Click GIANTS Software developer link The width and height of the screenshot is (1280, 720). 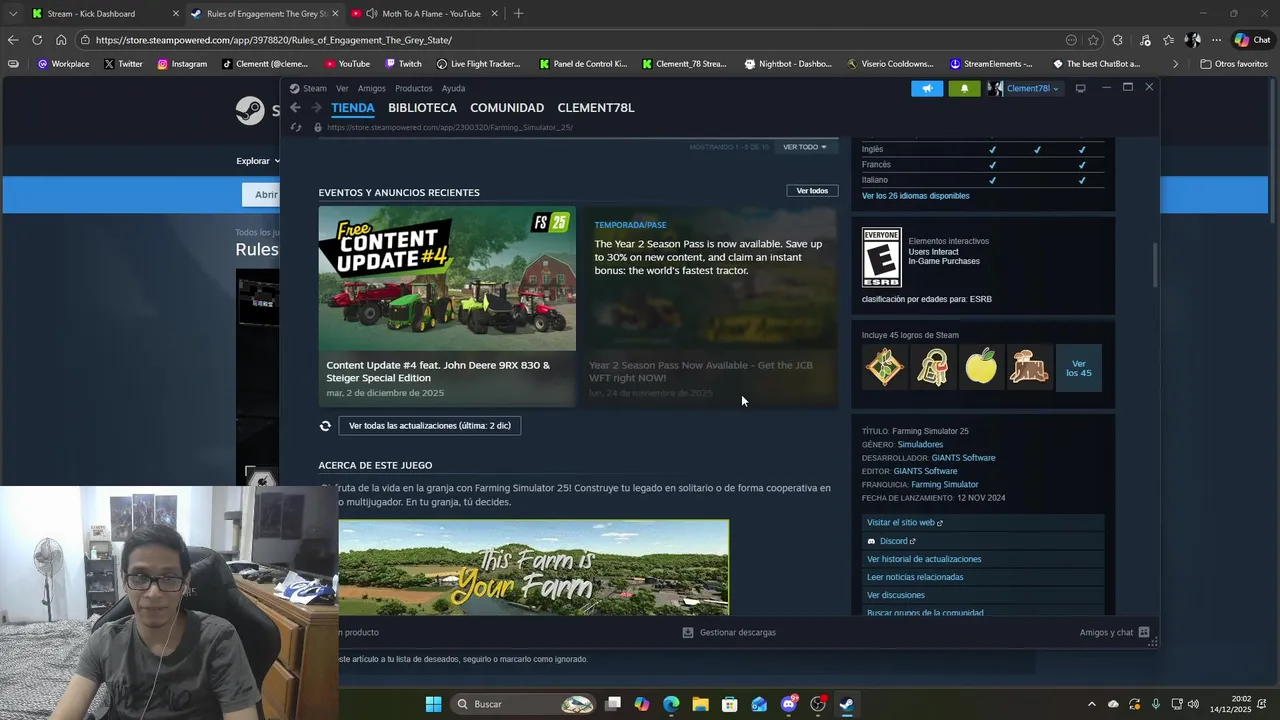tap(963, 458)
